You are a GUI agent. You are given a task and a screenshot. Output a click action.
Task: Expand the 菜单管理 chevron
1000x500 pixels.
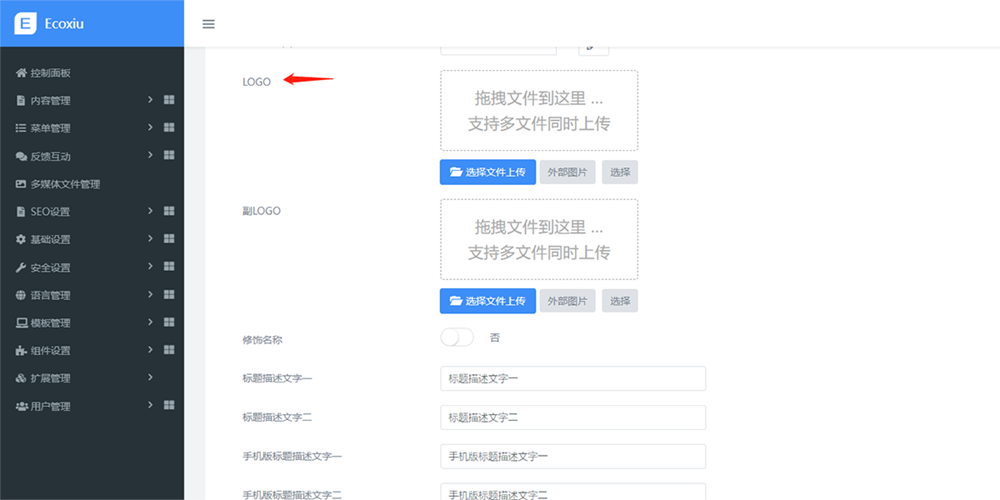(151, 127)
